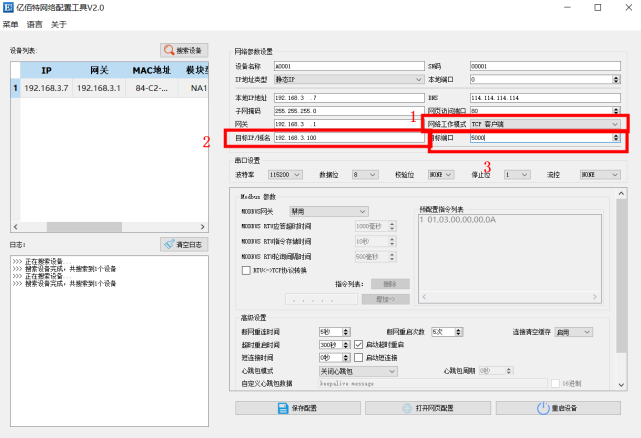Open 连接清空缓存 dropdown 启用
The image size is (641, 438).
click(574, 332)
